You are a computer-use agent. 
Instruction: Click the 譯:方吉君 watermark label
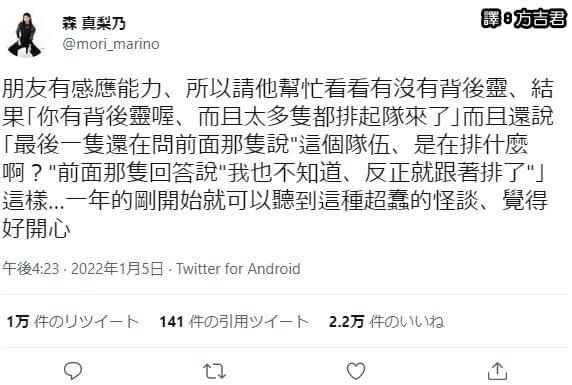coord(524,18)
